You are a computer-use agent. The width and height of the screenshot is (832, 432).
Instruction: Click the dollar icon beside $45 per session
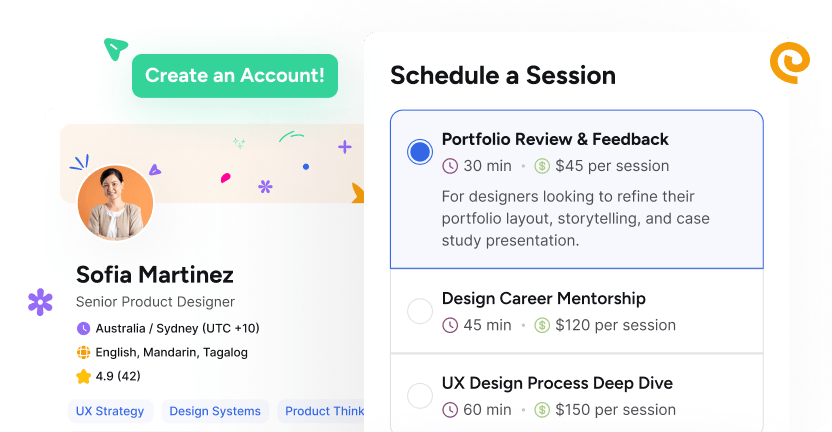(x=542, y=166)
